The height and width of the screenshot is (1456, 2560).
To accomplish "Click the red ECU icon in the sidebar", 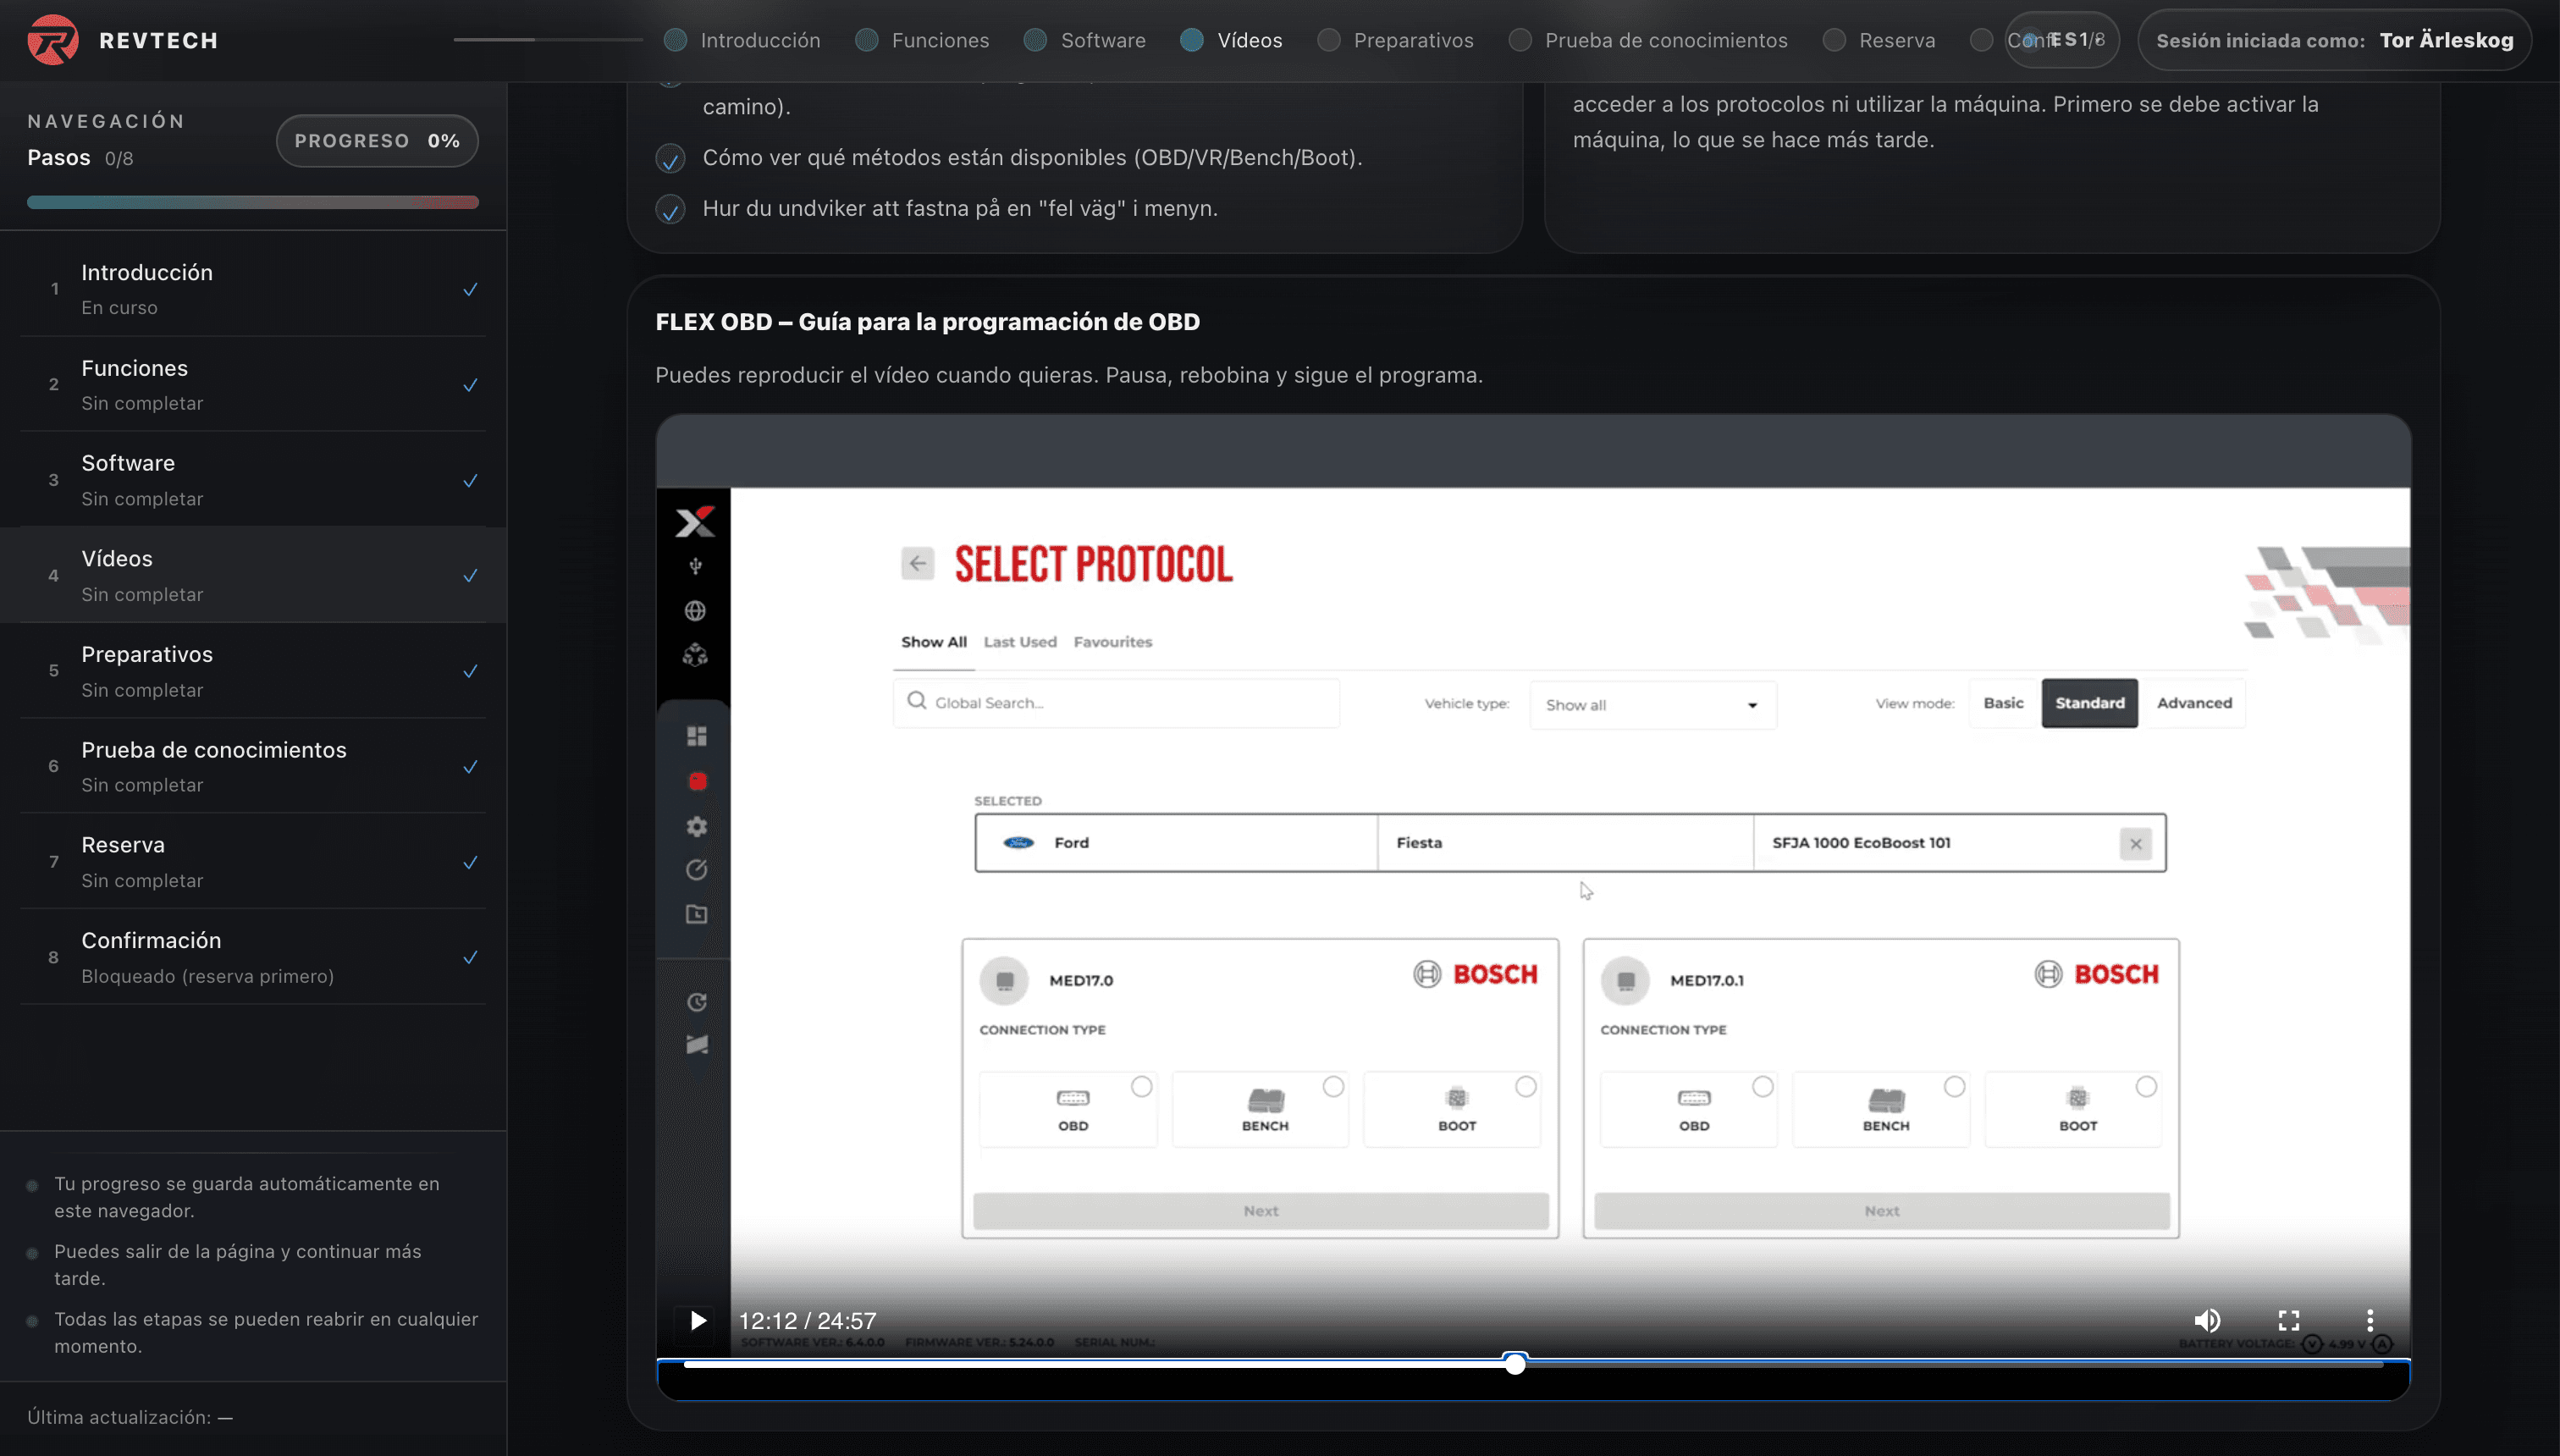I will tap(697, 781).
